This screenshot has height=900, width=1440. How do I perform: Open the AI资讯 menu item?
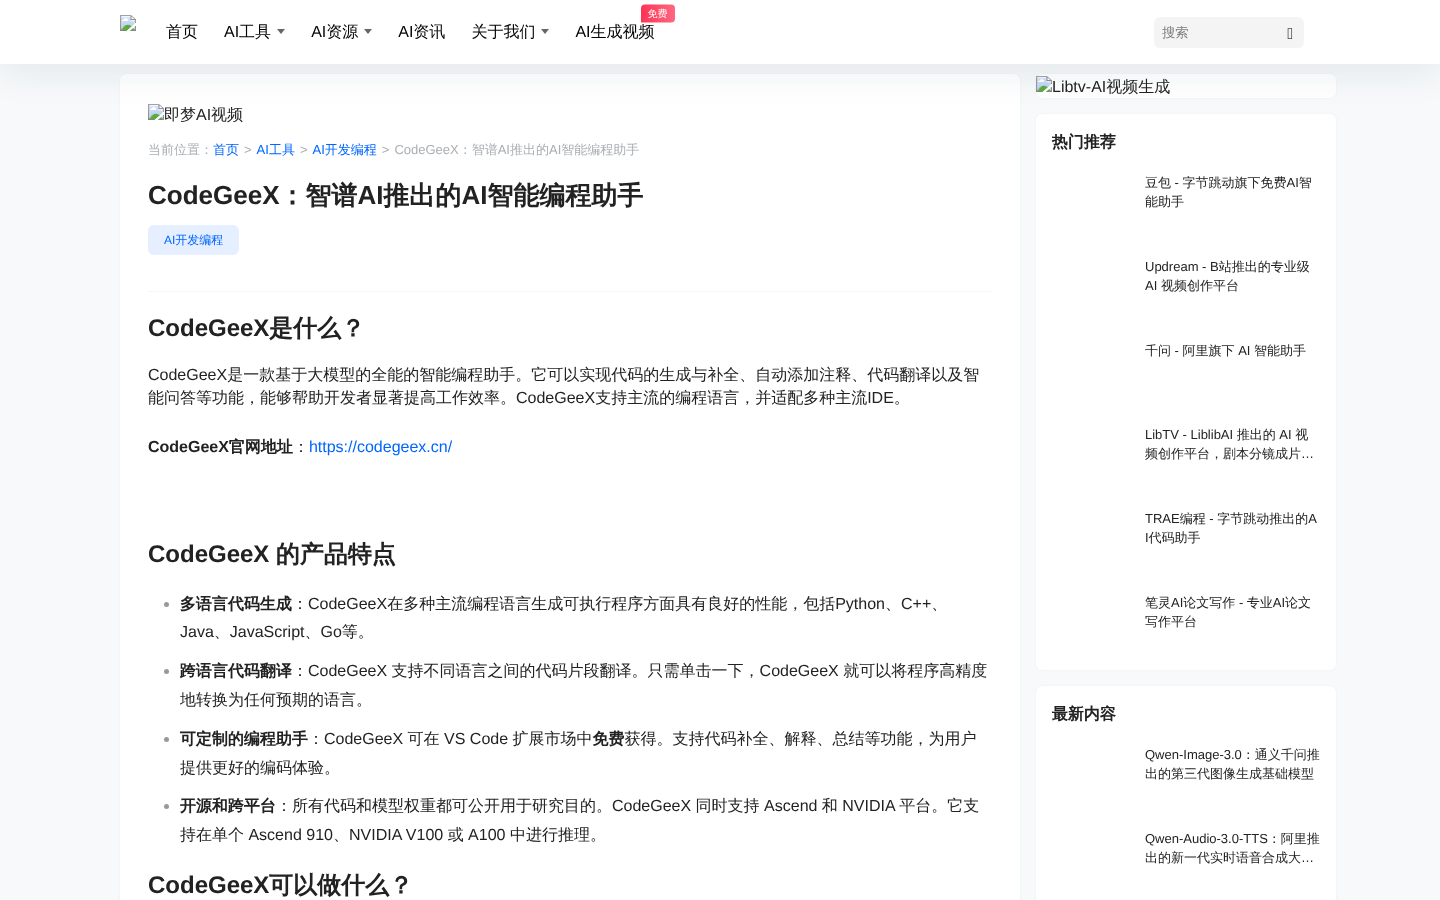tap(421, 32)
